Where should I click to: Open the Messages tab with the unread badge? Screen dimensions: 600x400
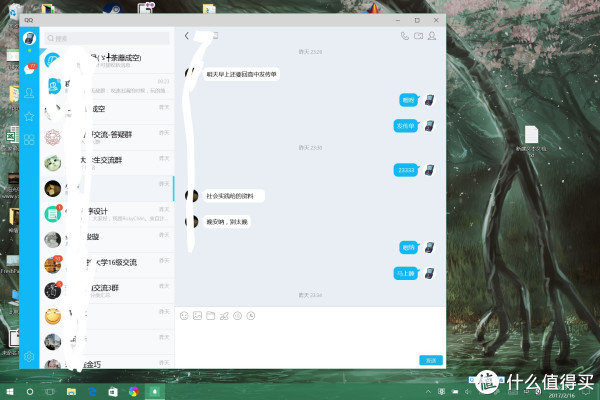pyautogui.click(x=29, y=69)
